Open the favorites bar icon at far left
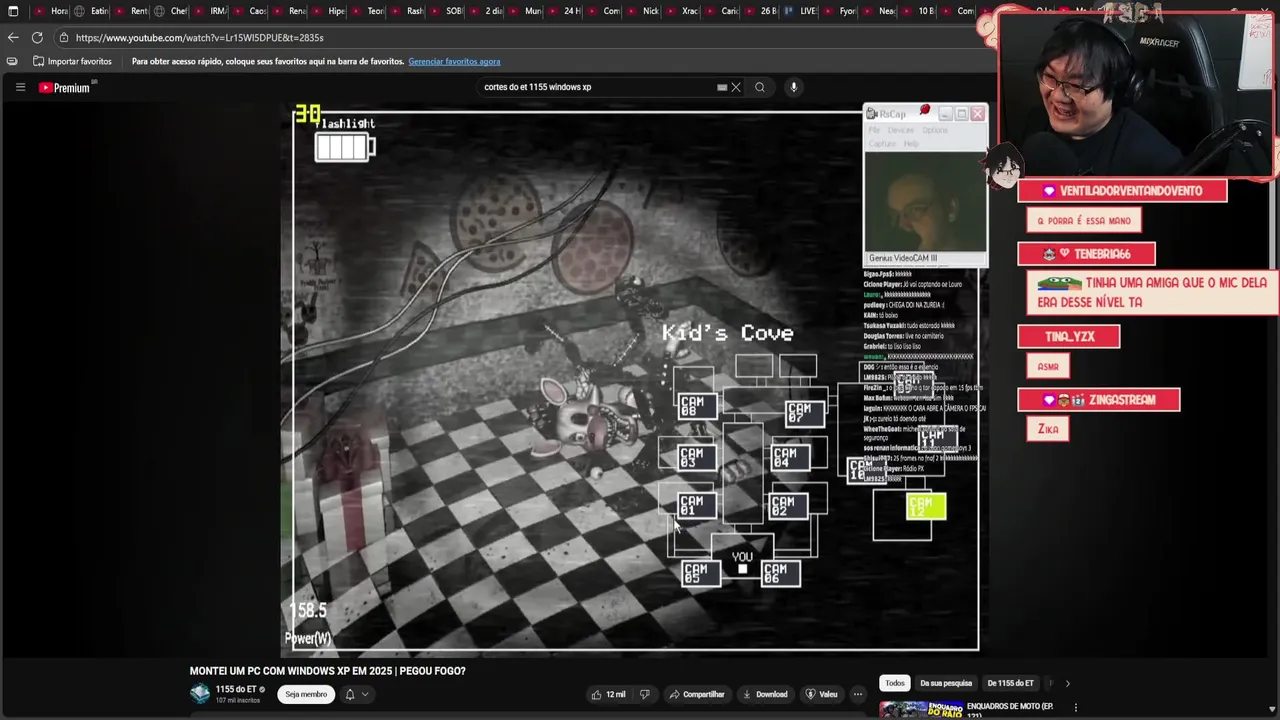Screen dimensions: 1280x720 click(12, 61)
